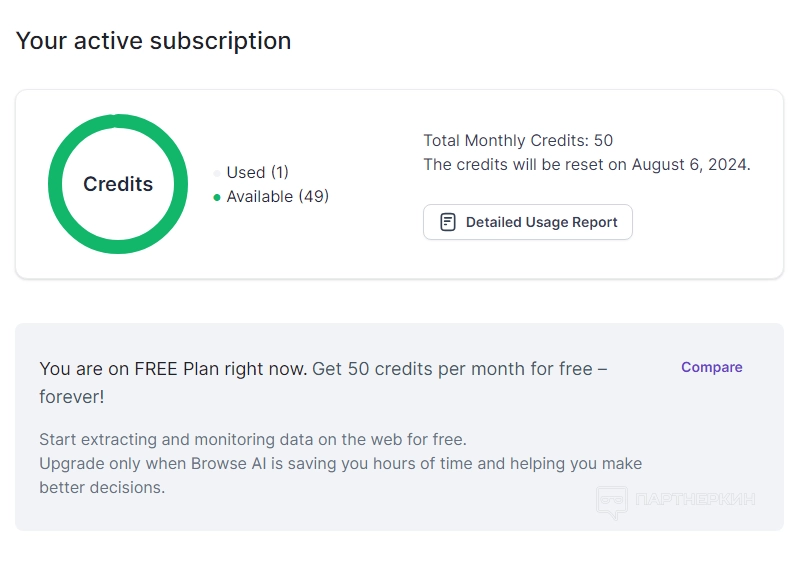Click the green Available legend dot
Image resolution: width=806 pixels, height=572 pixels.
click(x=217, y=197)
